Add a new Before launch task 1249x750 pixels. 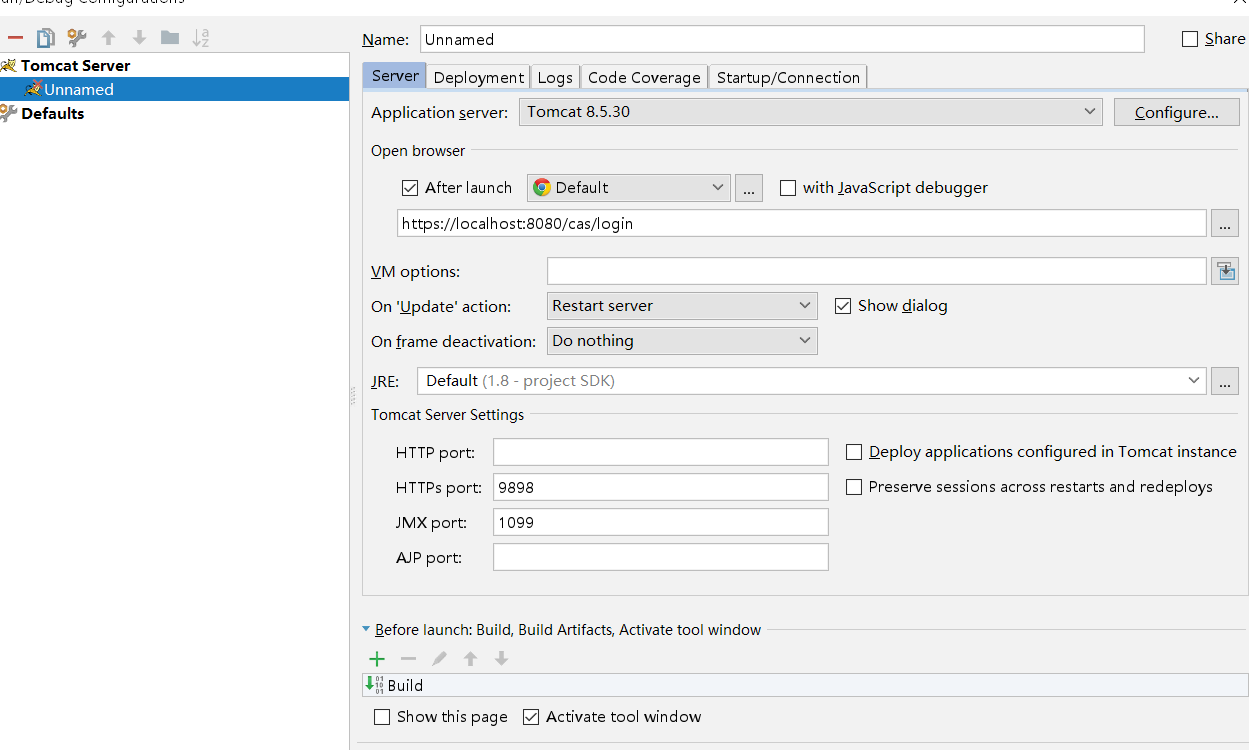(377, 658)
